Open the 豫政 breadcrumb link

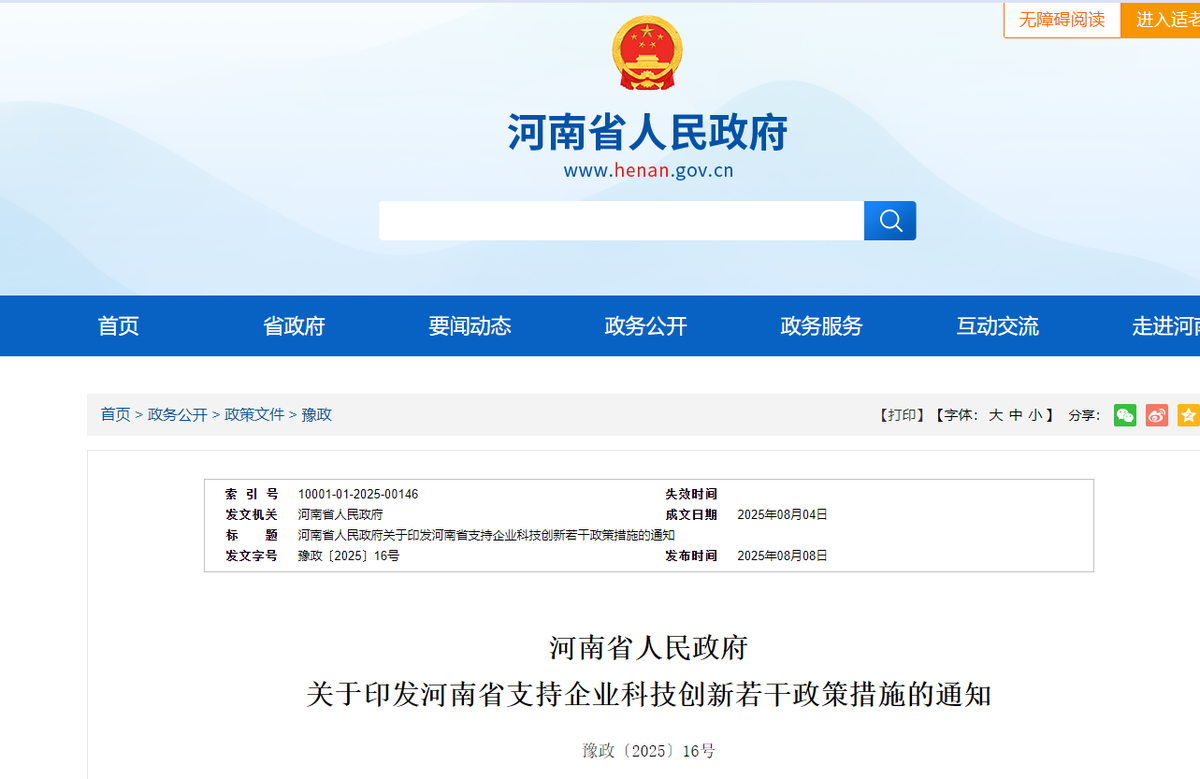317,414
